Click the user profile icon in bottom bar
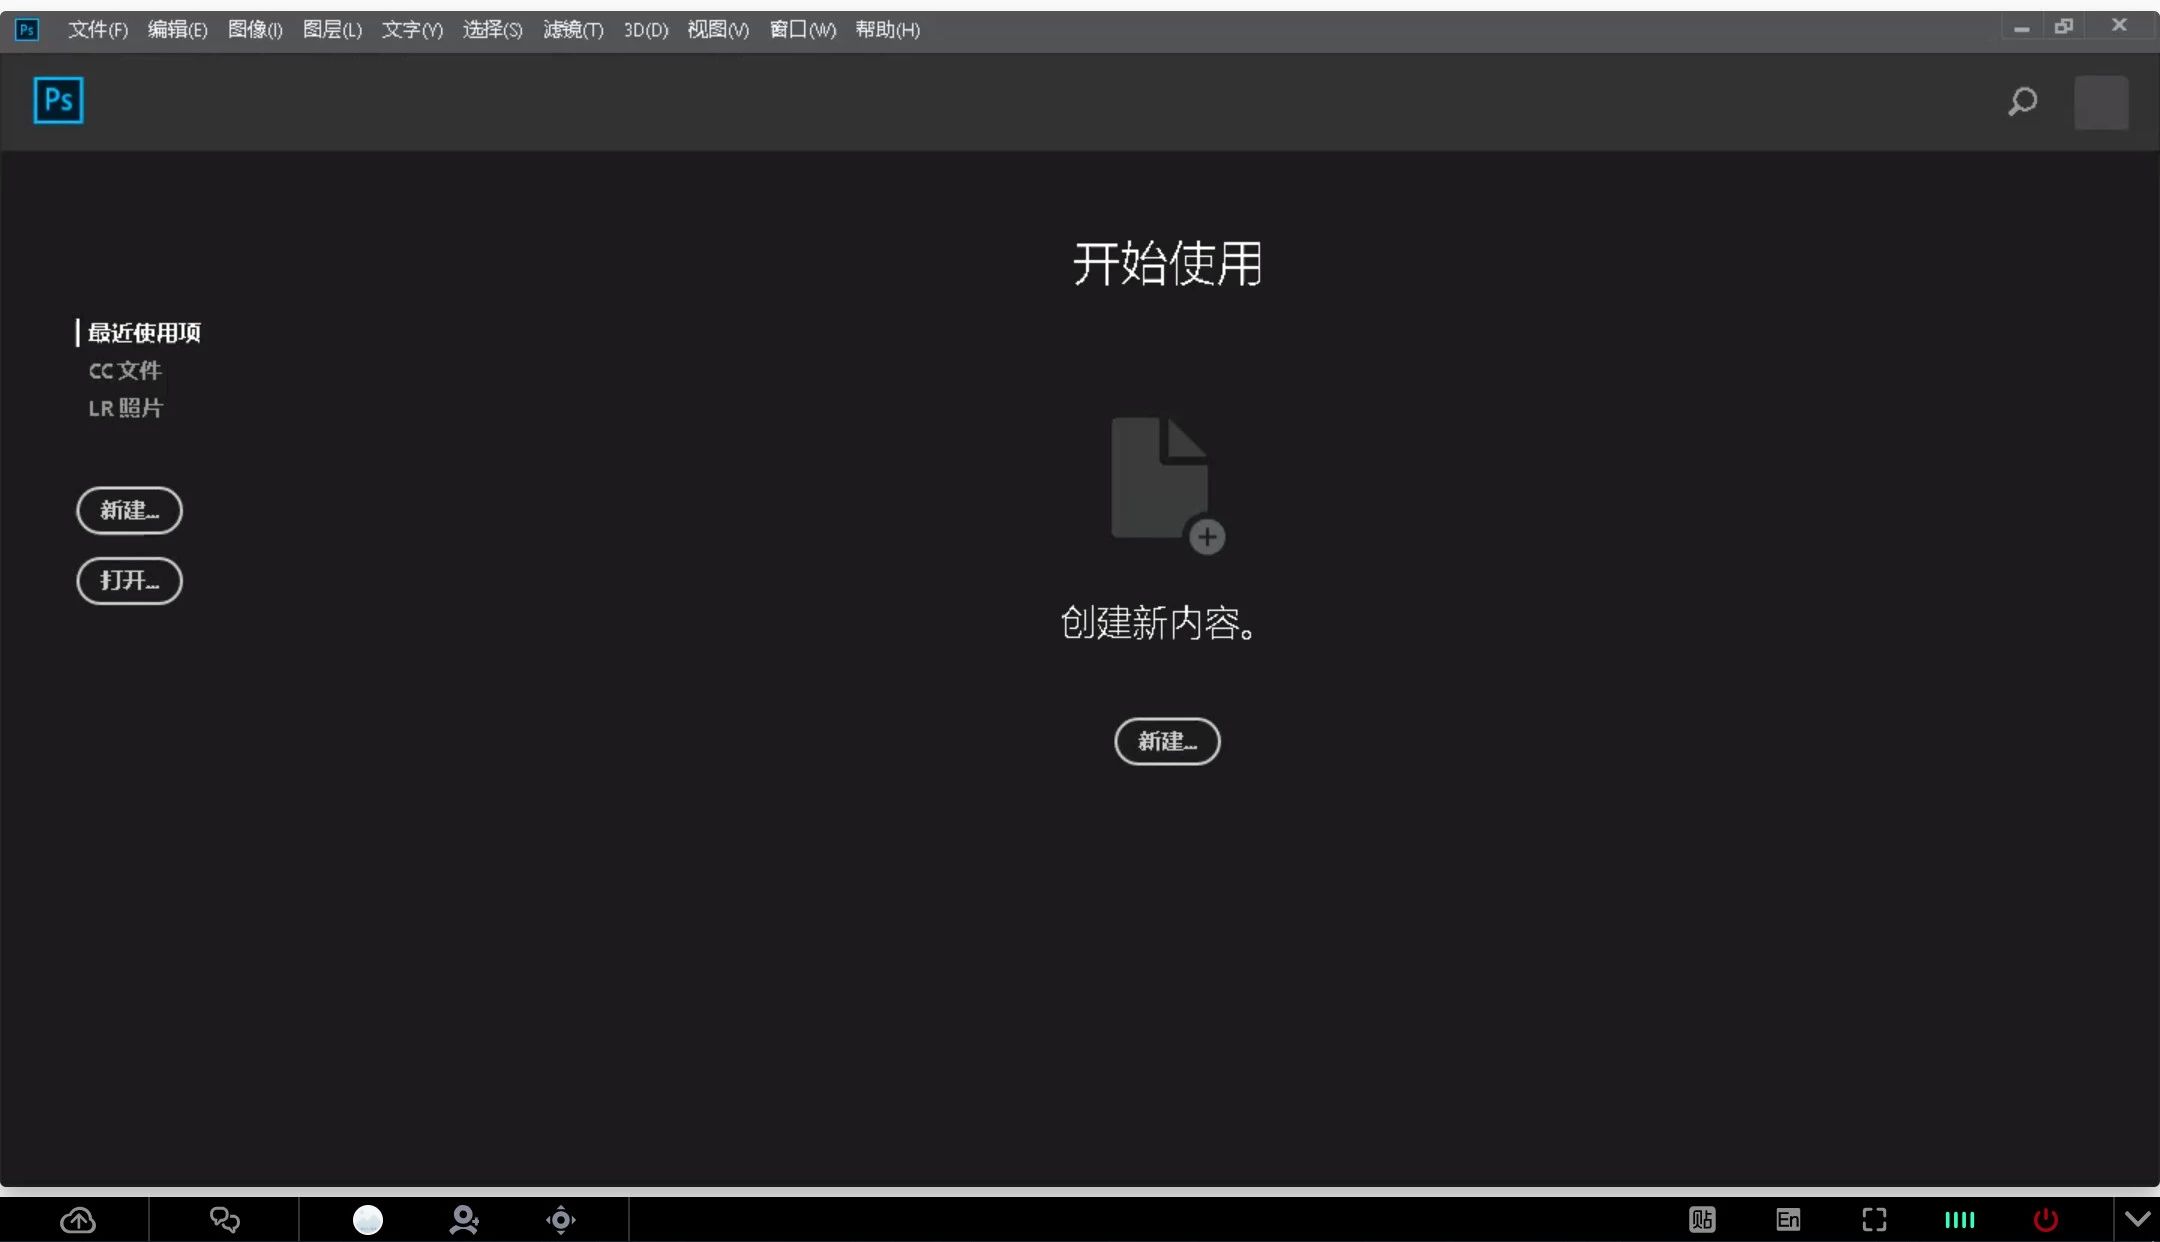Viewport: 2160px width, 1242px height. click(x=464, y=1220)
